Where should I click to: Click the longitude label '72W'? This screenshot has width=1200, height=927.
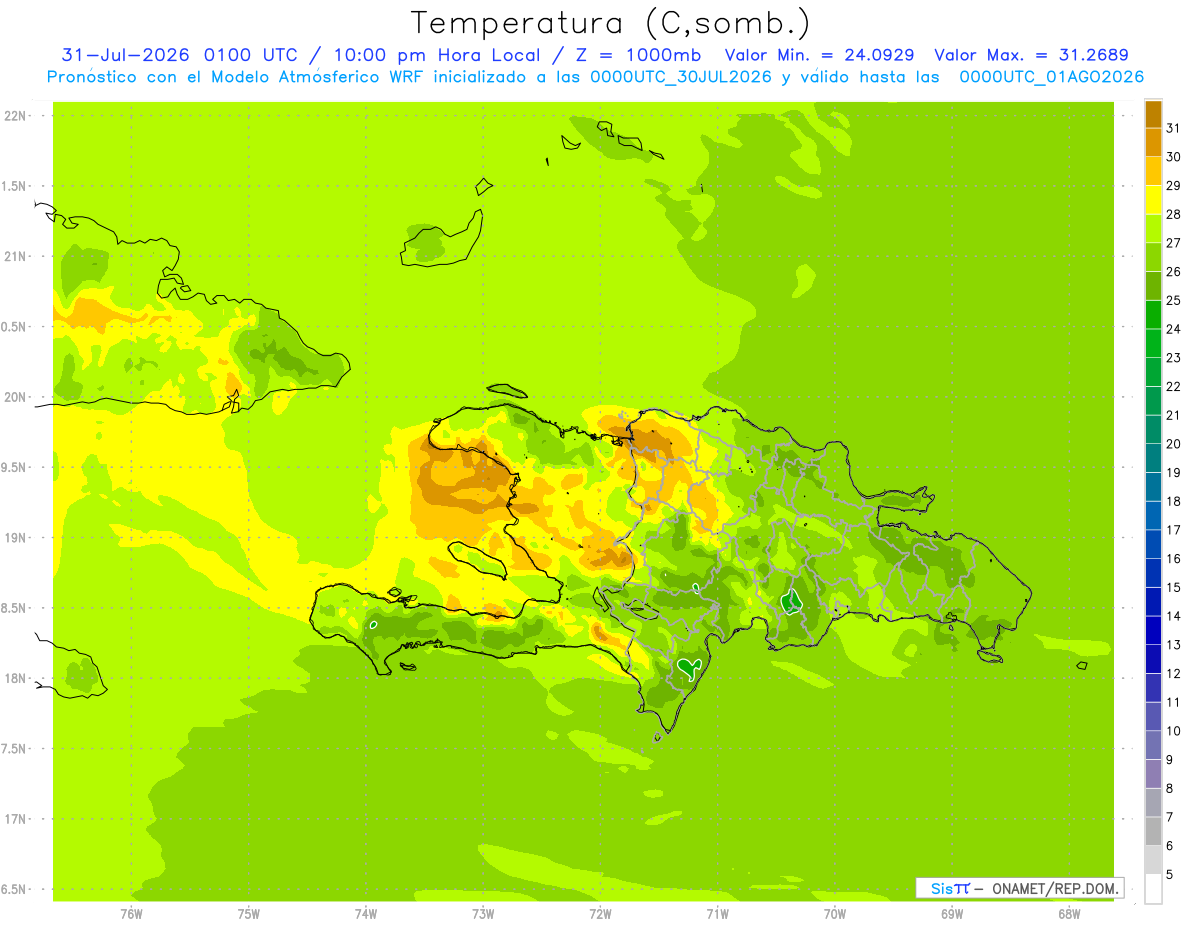point(600,913)
